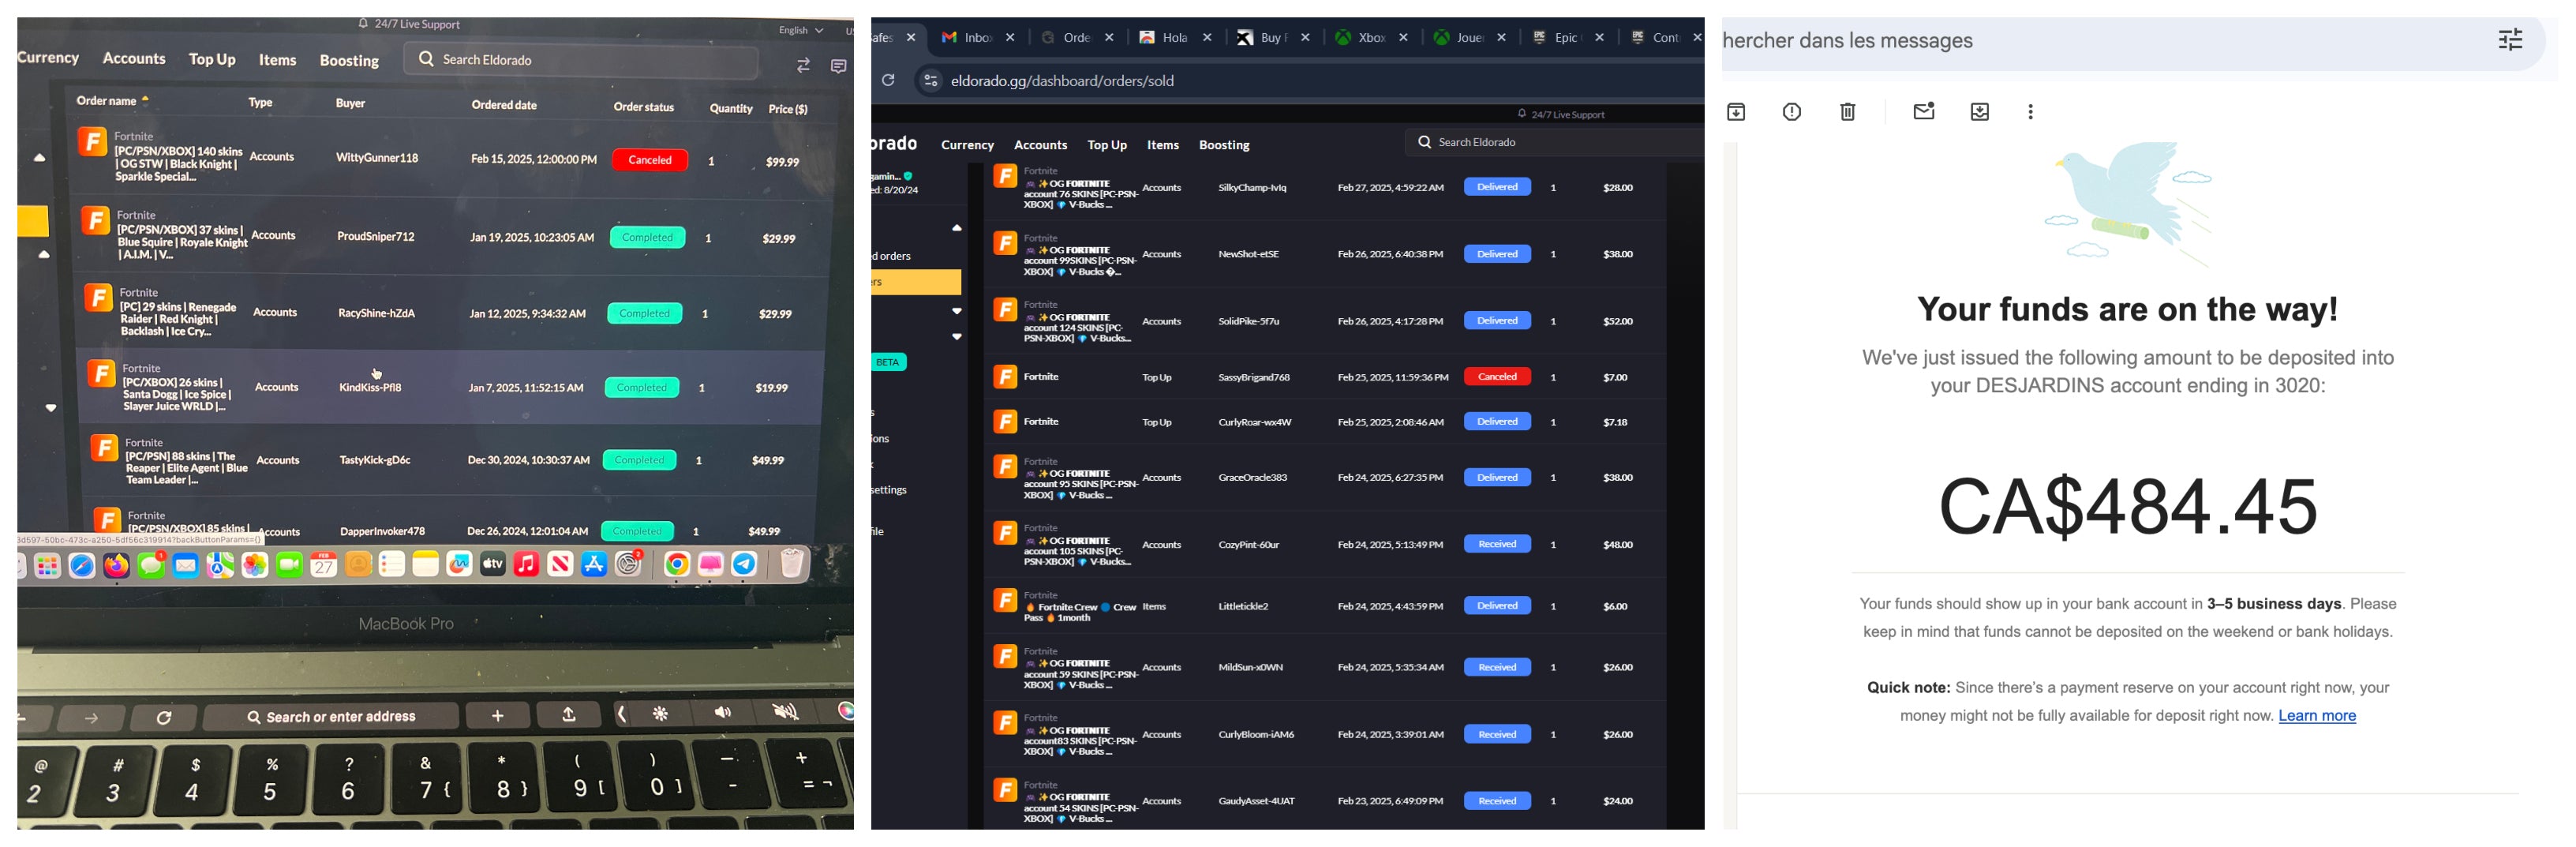This screenshot has width=2576, height=847.
Task: Tap 'Search or enter address' on Touch Bar
Action: click(330, 717)
